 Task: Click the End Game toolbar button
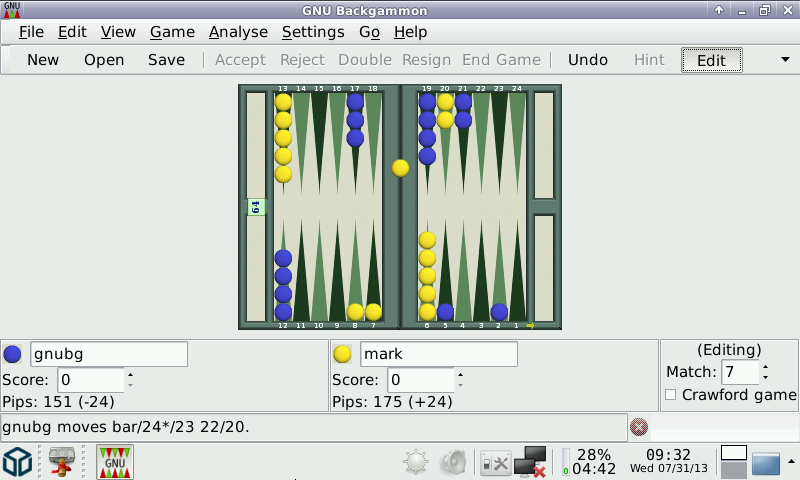(x=501, y=60)
